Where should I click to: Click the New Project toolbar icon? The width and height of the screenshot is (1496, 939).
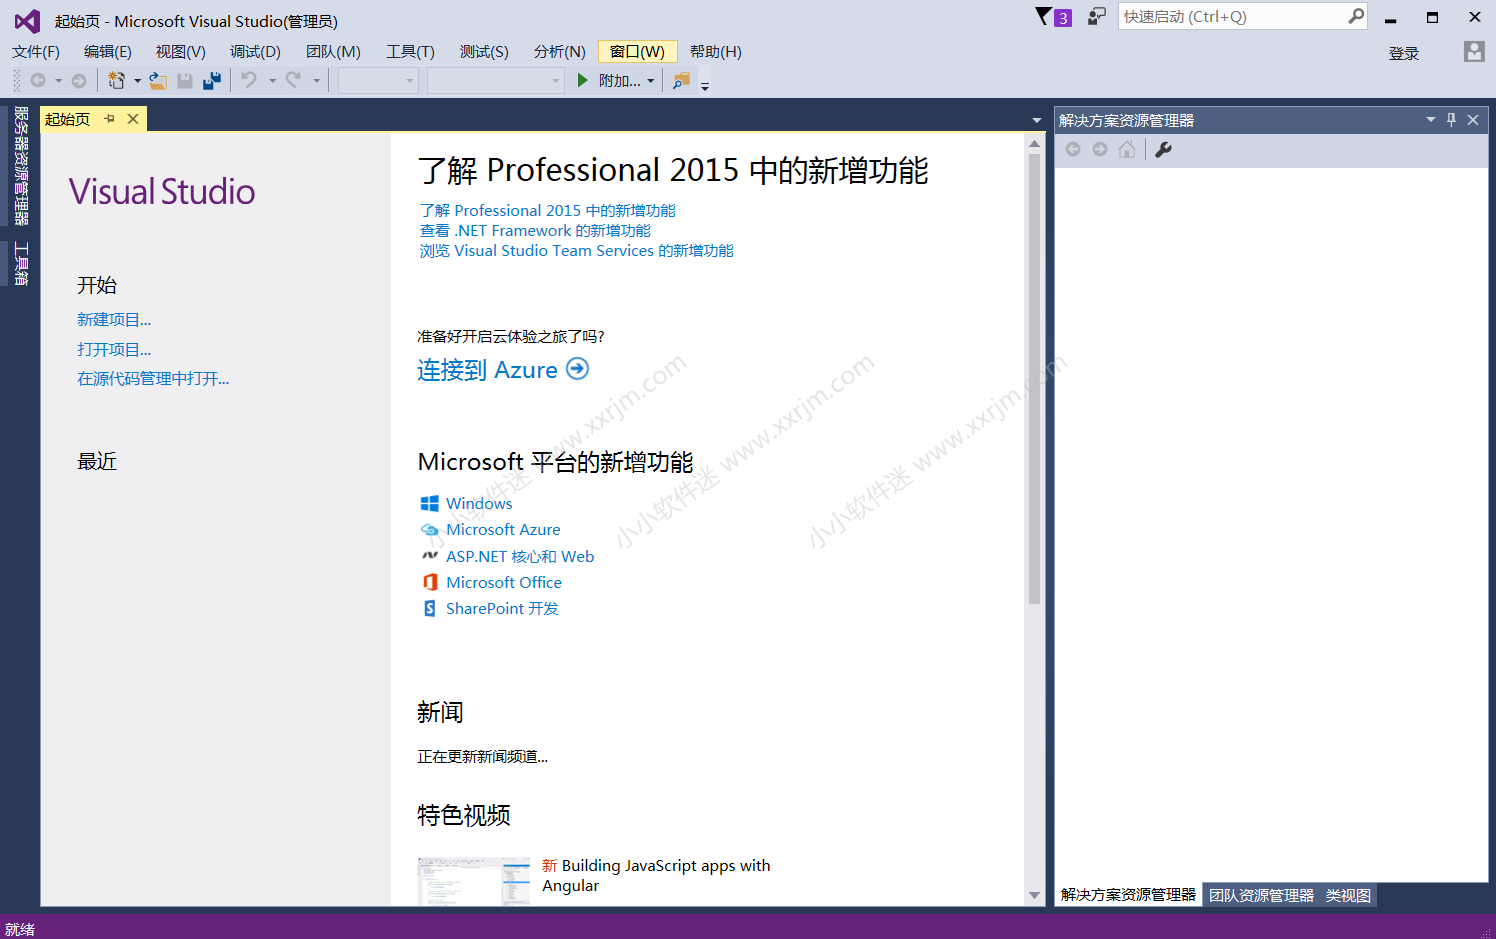[116, 81]
